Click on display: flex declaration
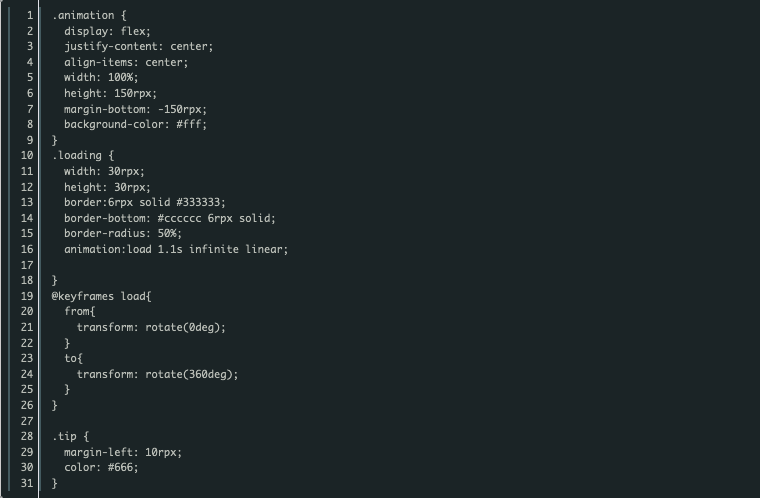Image resolution: width=760 pixels, height=498 pixels. 107,31
